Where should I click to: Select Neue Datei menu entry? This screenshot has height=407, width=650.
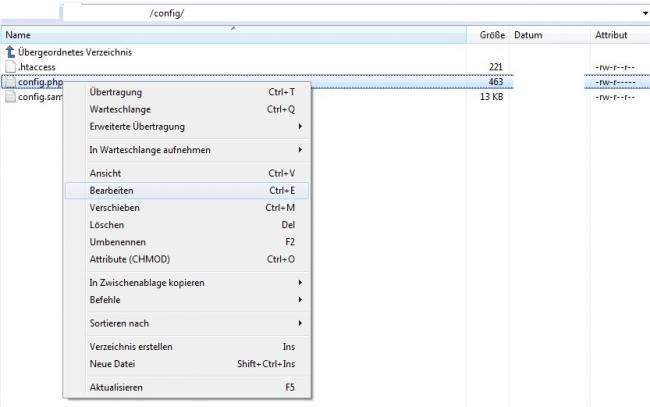[187, 364]
